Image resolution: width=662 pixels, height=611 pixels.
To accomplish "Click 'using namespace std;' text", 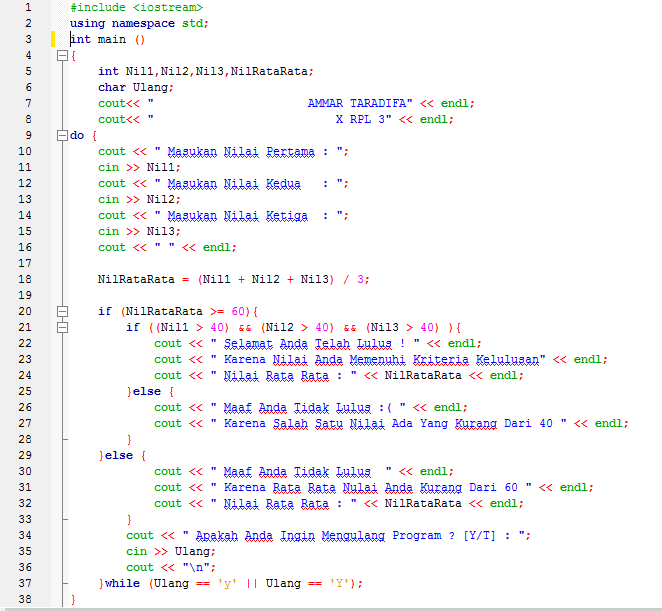I will (x=139, y=24).
